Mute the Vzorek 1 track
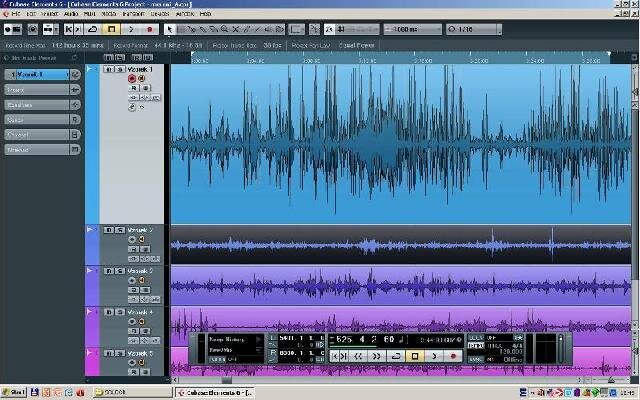640x400 pixels. pos(109,69)
